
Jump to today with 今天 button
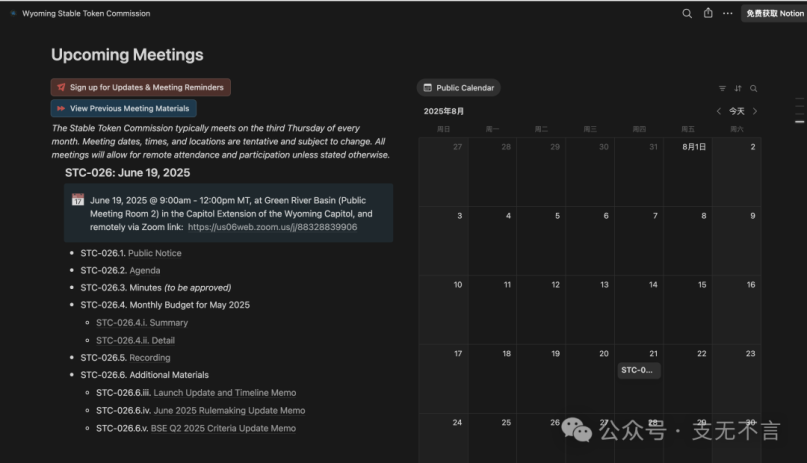(737, 111)
